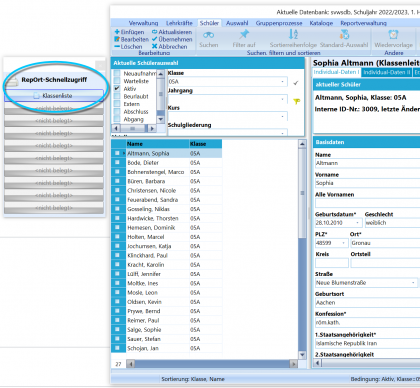Open the Kataloge menu tab

point(321,23)
